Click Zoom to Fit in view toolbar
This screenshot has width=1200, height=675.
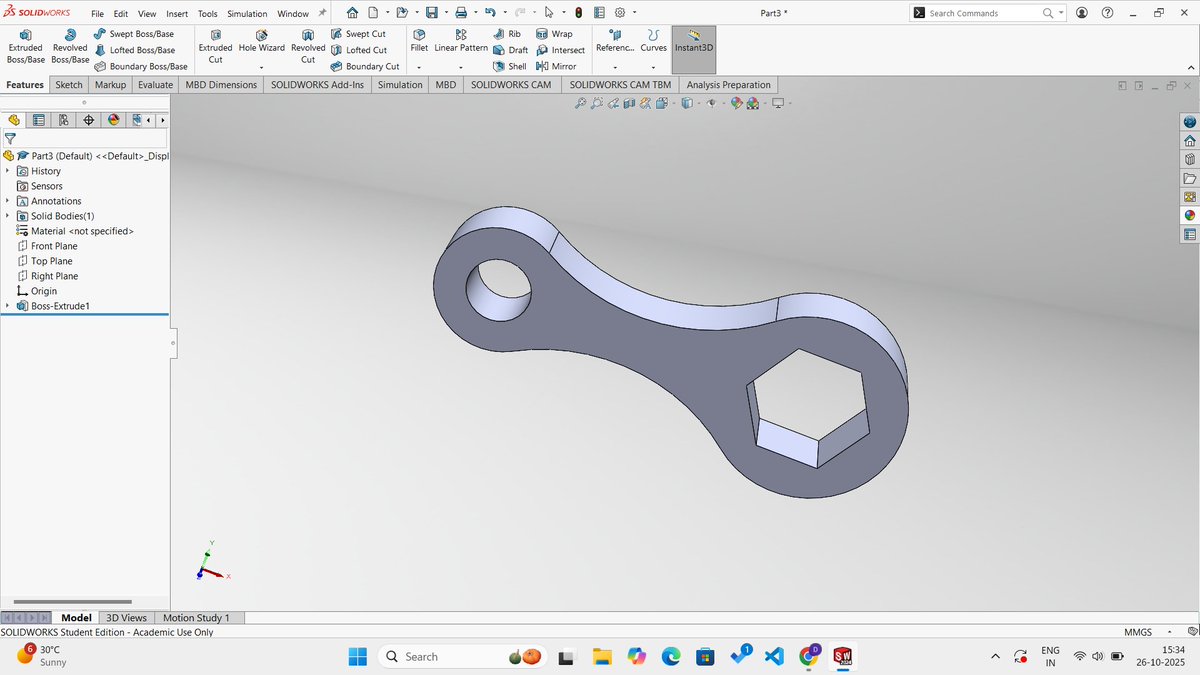point(580,103)
